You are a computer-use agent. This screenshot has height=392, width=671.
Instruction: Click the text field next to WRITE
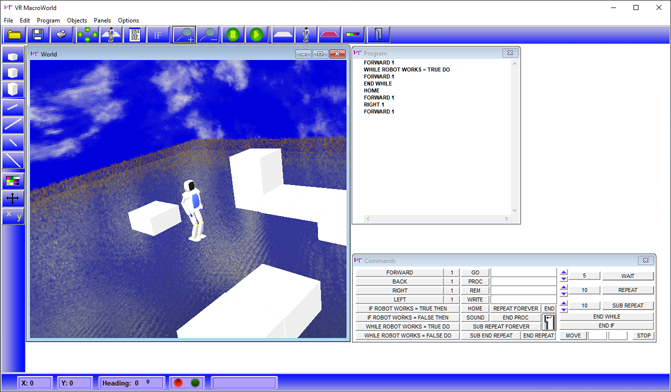click(x=523, y=300)
